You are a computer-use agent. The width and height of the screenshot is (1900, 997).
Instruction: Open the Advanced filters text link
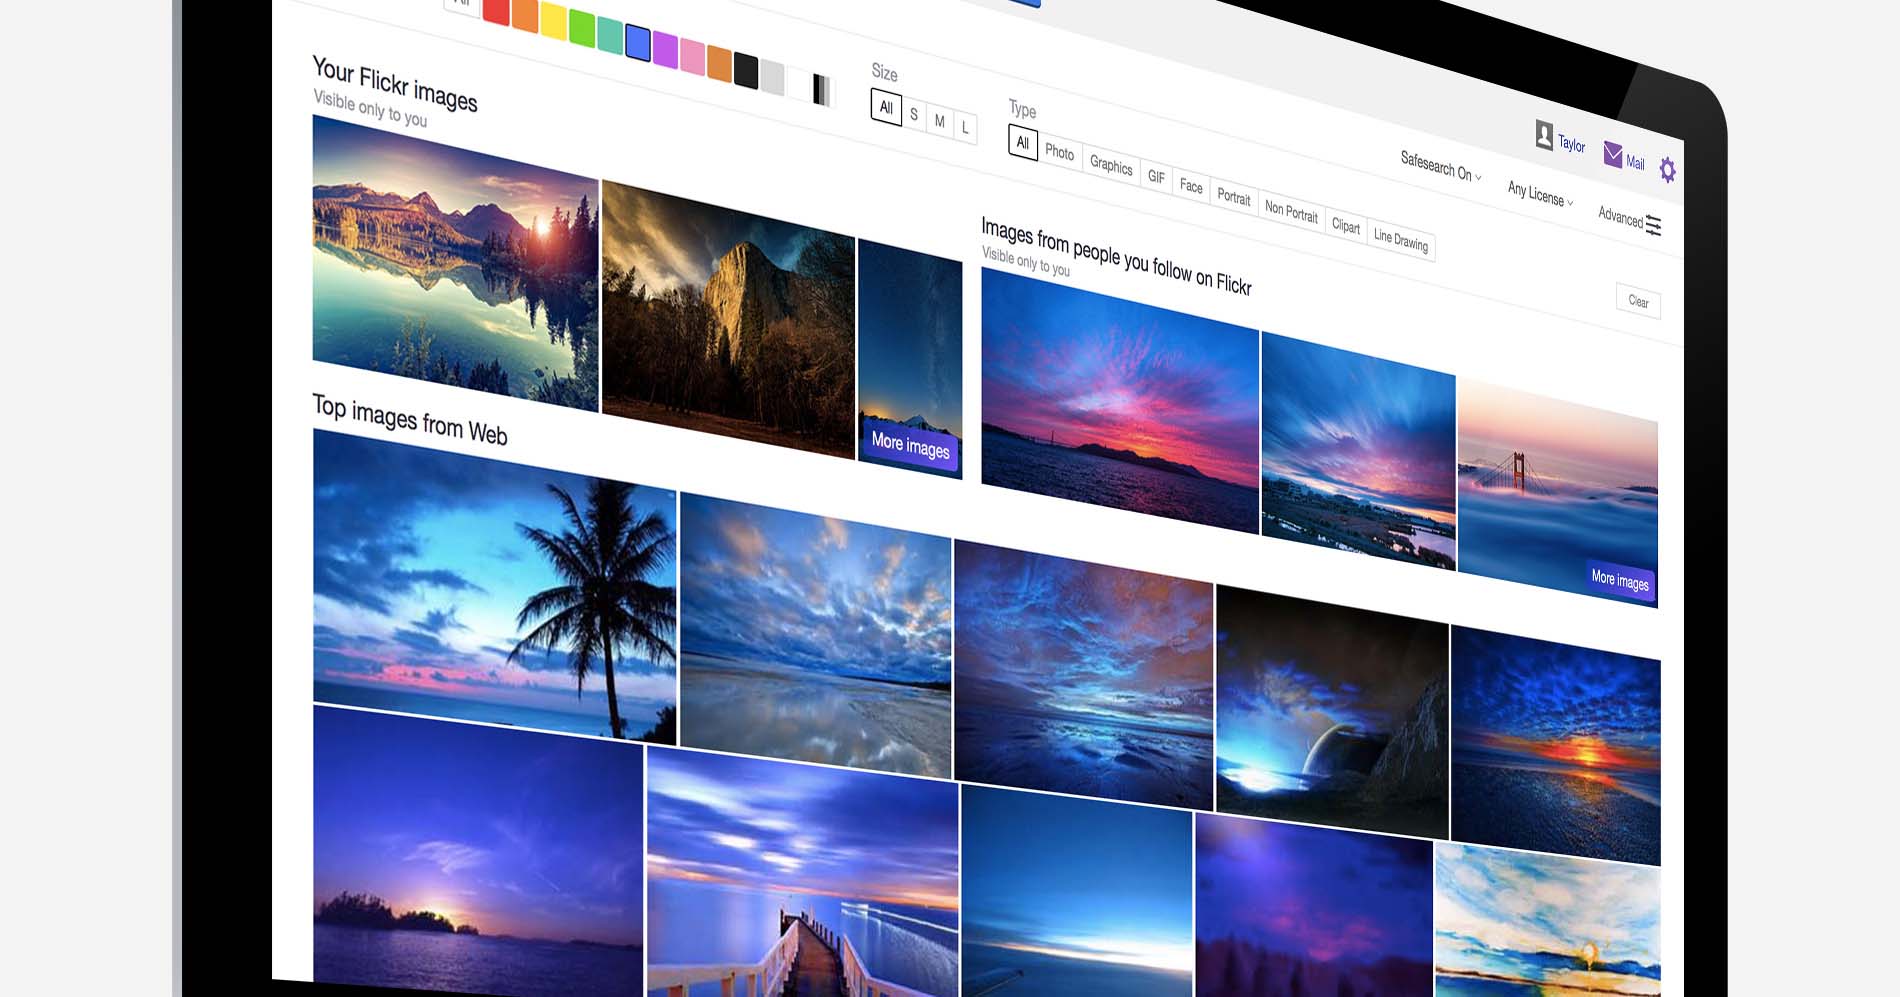click(x=1620, y=217)
